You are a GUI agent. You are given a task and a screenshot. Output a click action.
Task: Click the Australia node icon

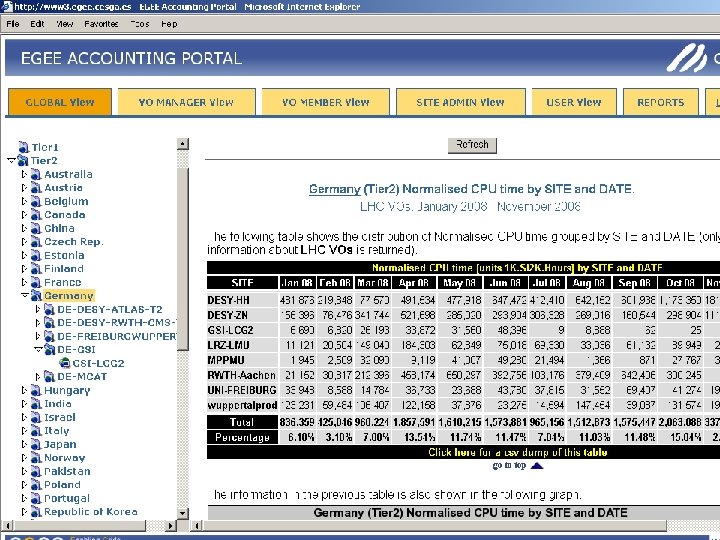(36, 174)
